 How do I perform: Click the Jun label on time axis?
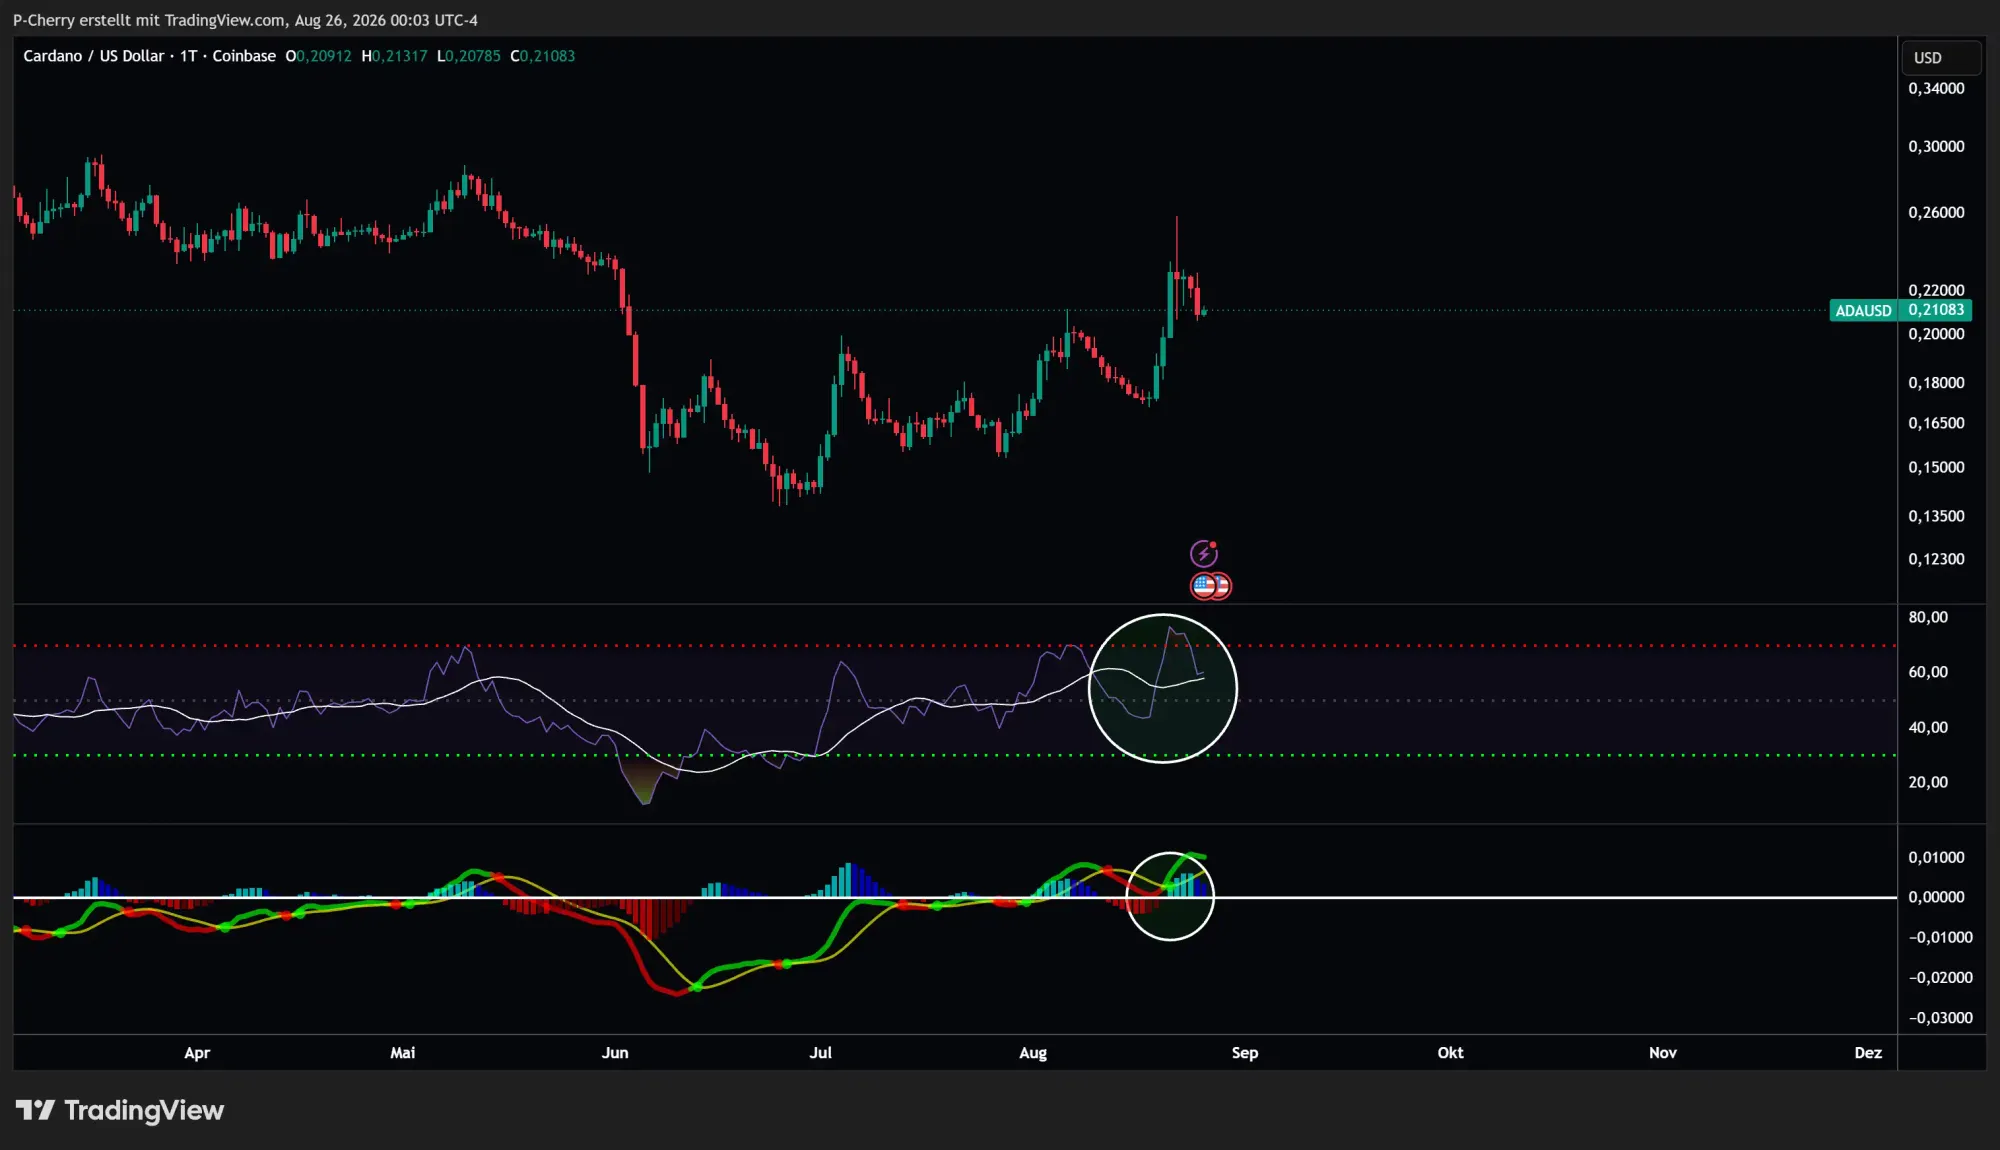coord(615,1053)
